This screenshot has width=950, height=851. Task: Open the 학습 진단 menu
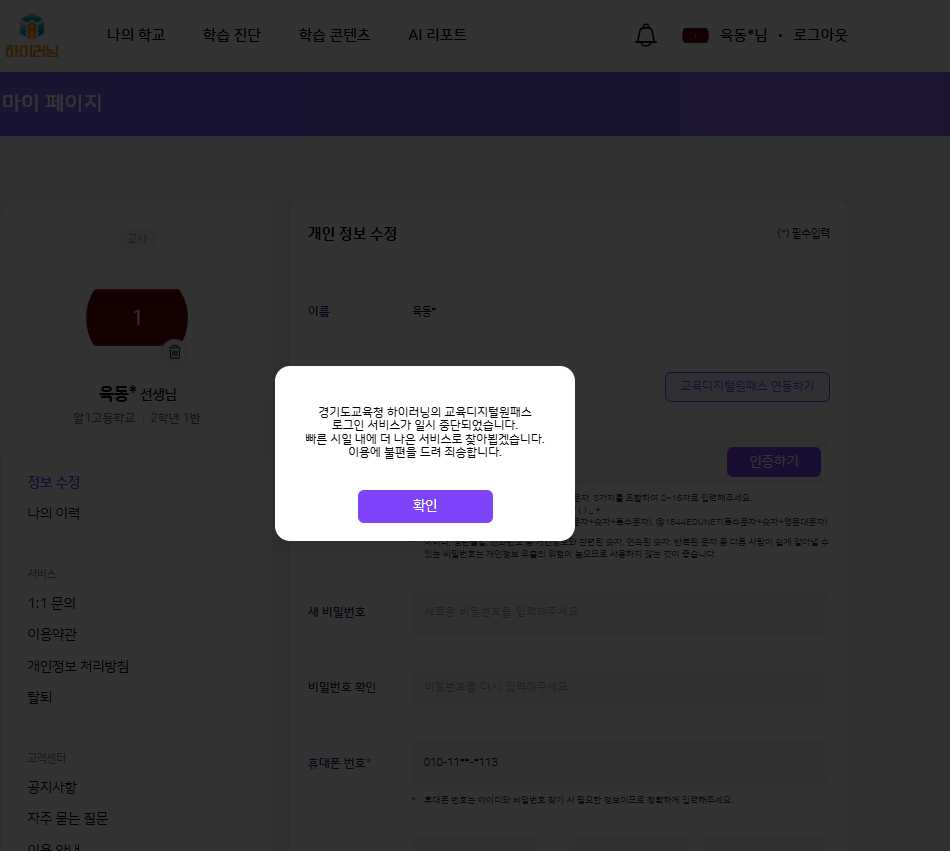231,35
